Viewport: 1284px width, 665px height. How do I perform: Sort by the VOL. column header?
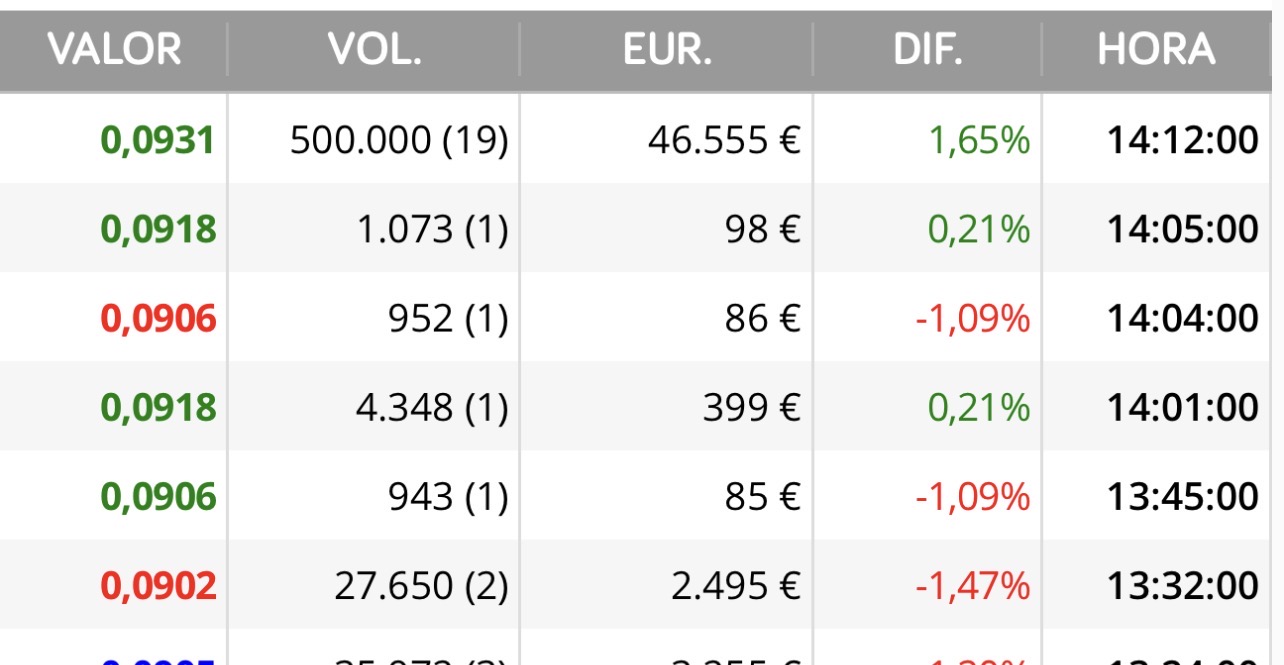tap(374, 49)
